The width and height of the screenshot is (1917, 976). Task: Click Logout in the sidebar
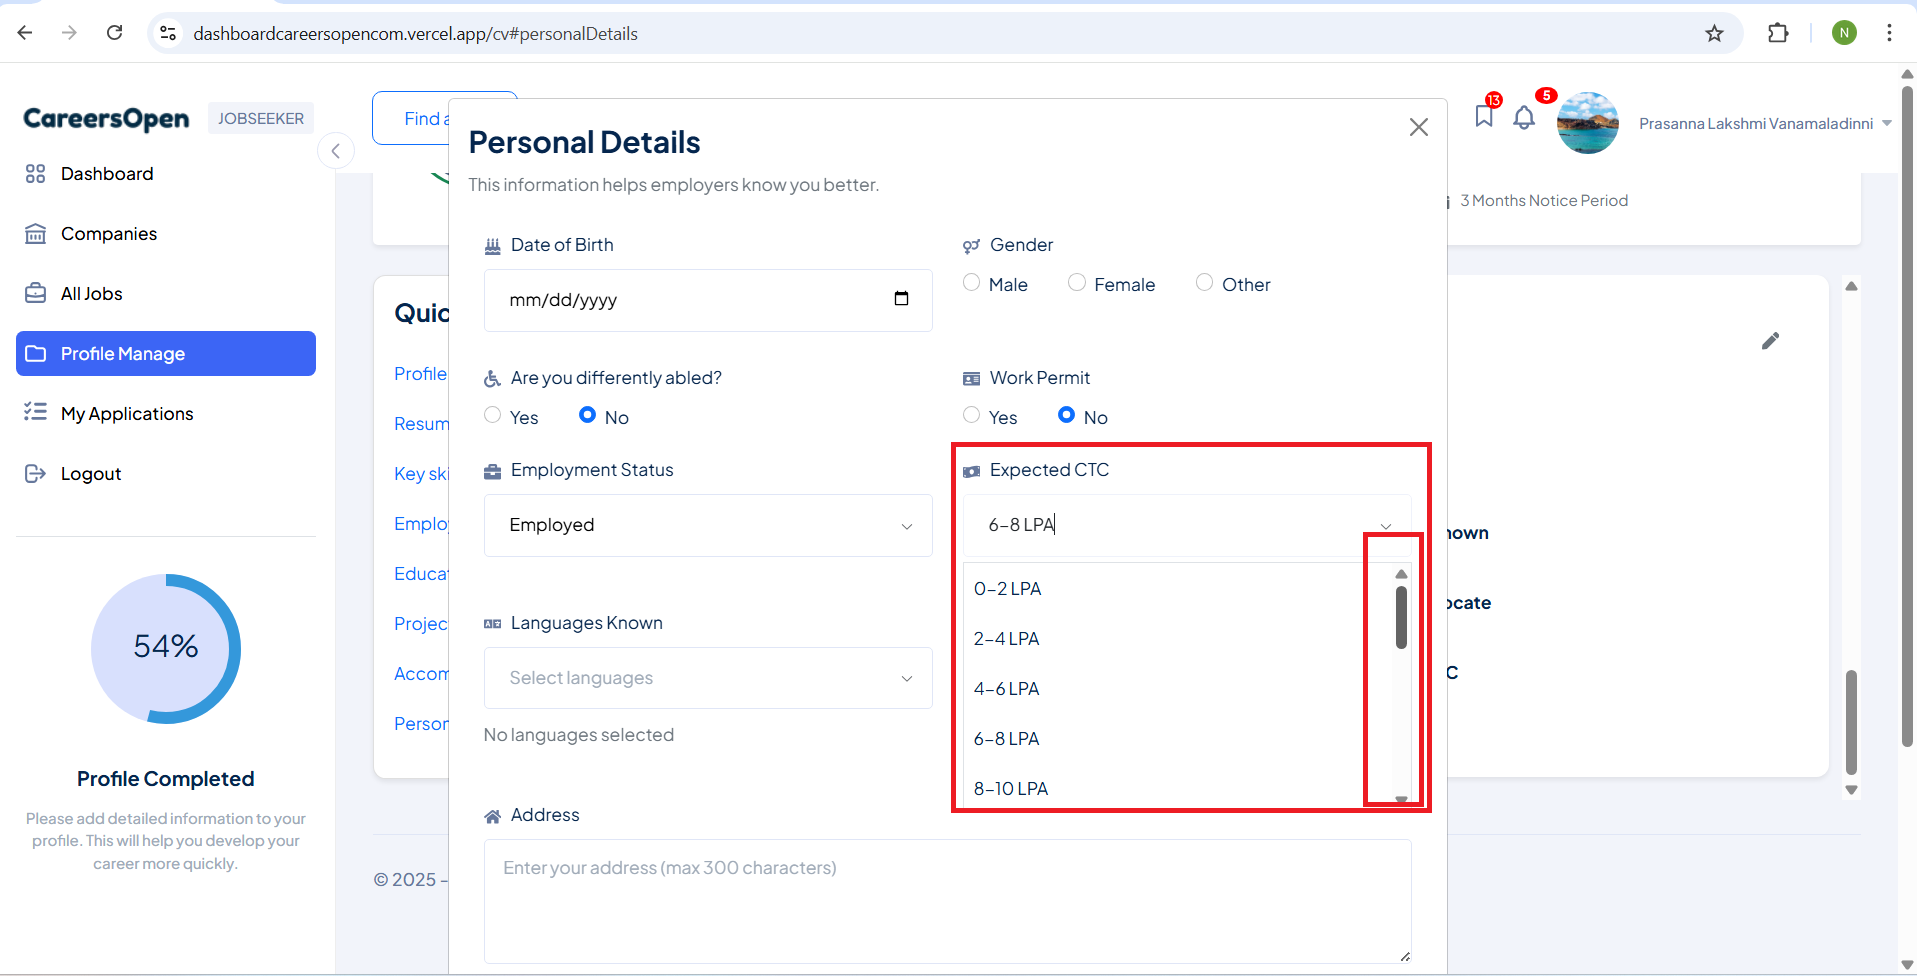tap(91, 474)
